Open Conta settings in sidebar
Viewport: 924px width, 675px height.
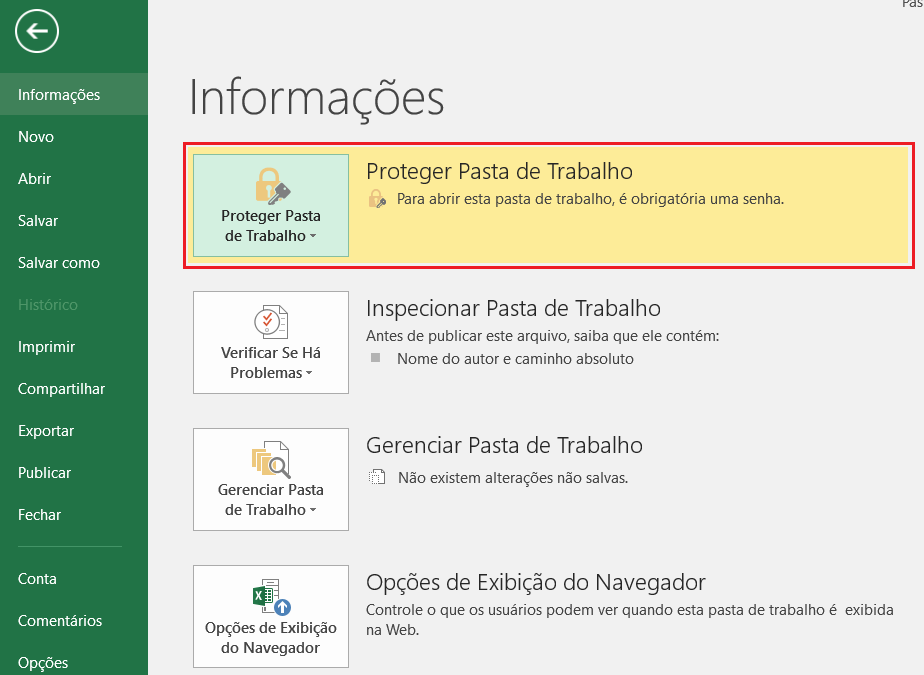tap(38, 579)
